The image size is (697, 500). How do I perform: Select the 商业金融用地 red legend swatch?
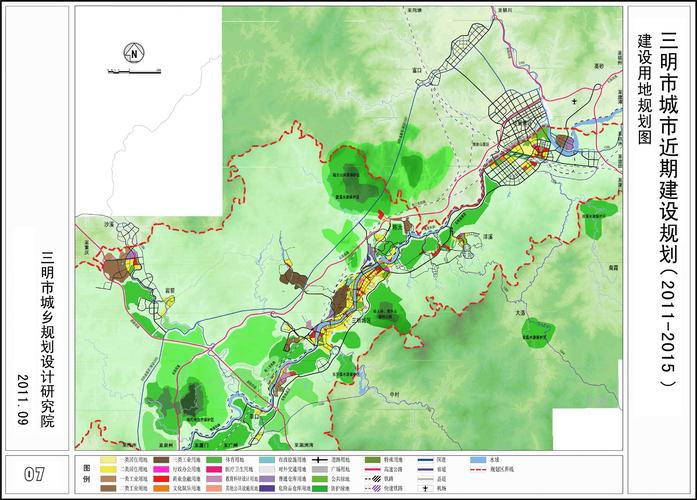coord(162,480)
